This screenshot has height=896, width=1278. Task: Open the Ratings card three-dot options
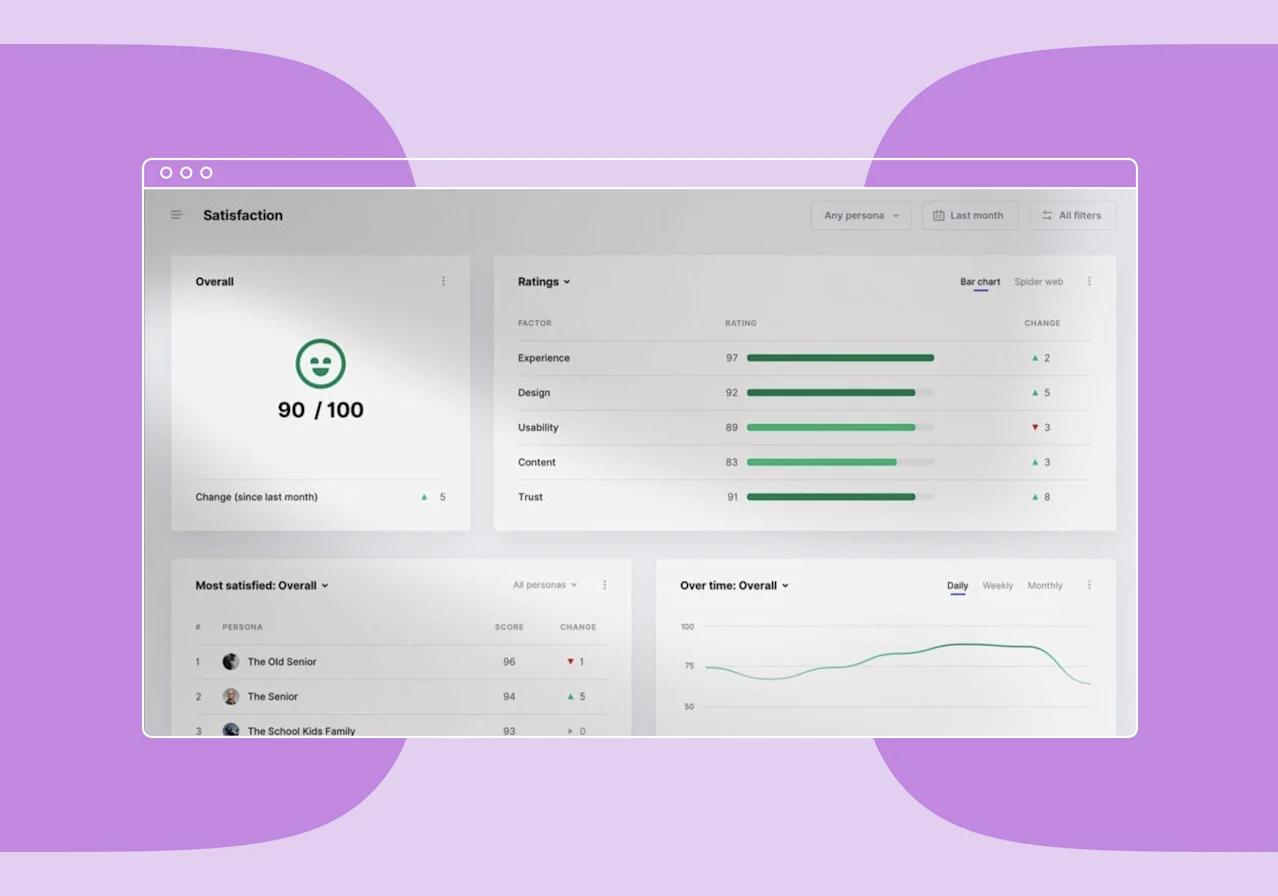tap(1089, 282)
